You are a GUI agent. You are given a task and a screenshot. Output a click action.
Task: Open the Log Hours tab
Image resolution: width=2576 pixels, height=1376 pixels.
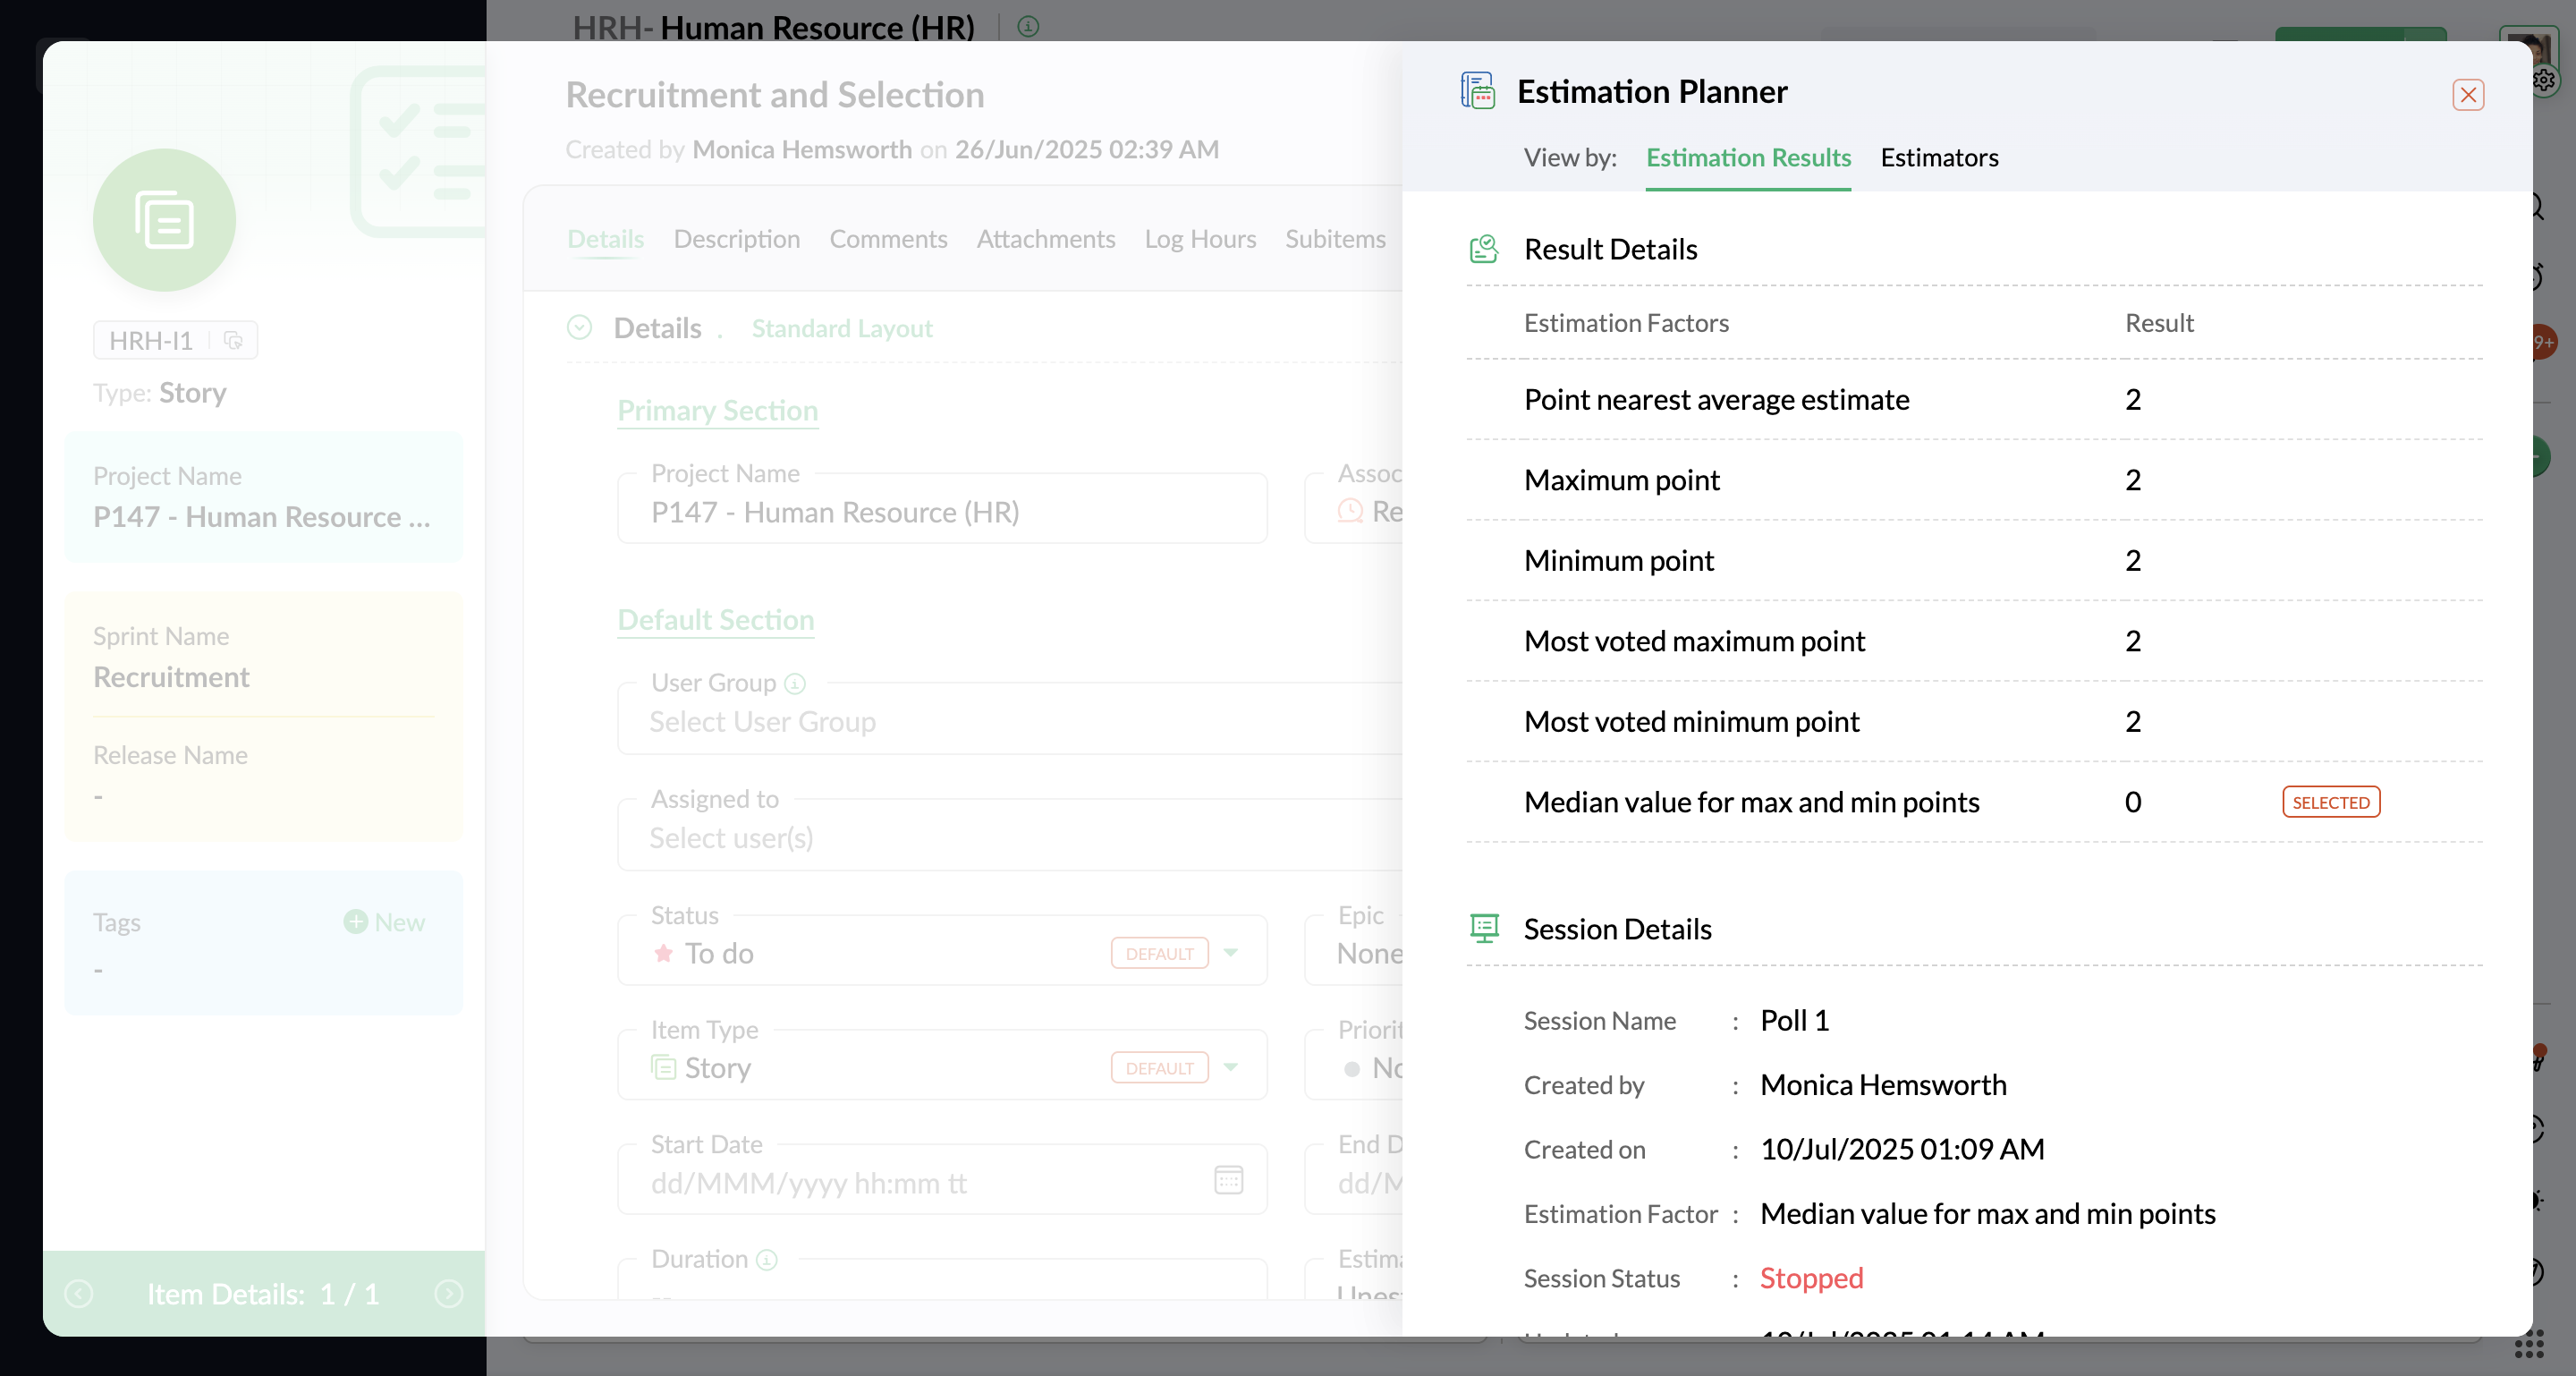pos(1199,239)
